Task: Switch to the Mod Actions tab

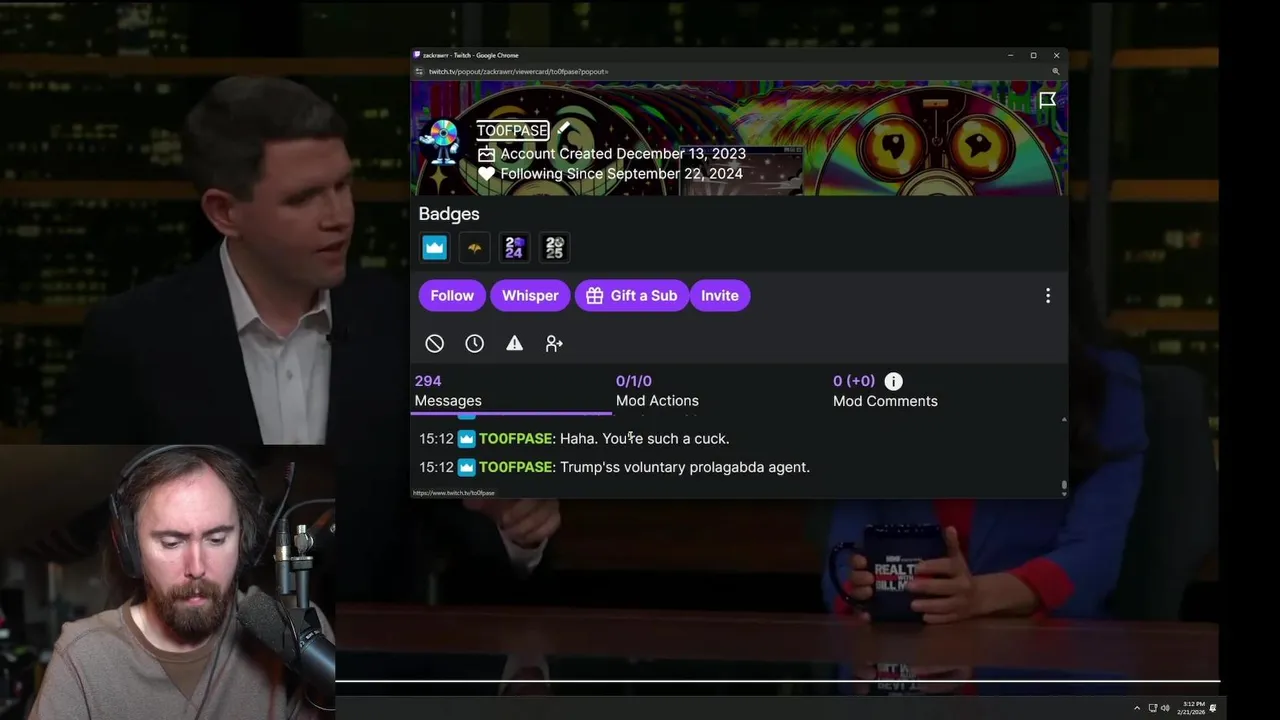Action: click(657, 391)
